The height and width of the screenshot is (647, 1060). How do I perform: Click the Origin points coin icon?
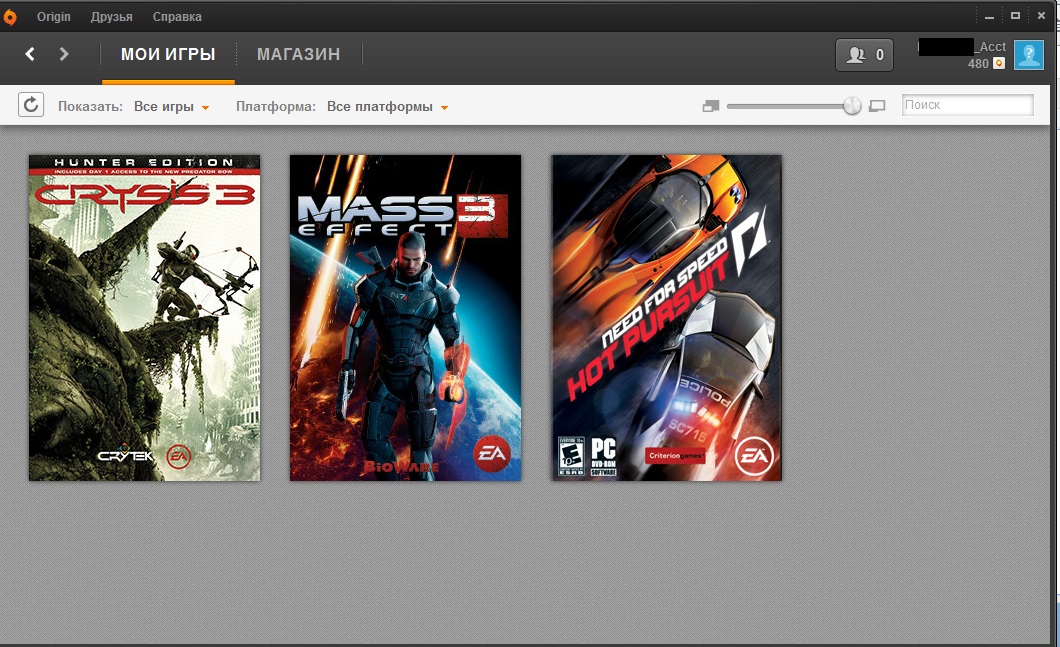998,64
